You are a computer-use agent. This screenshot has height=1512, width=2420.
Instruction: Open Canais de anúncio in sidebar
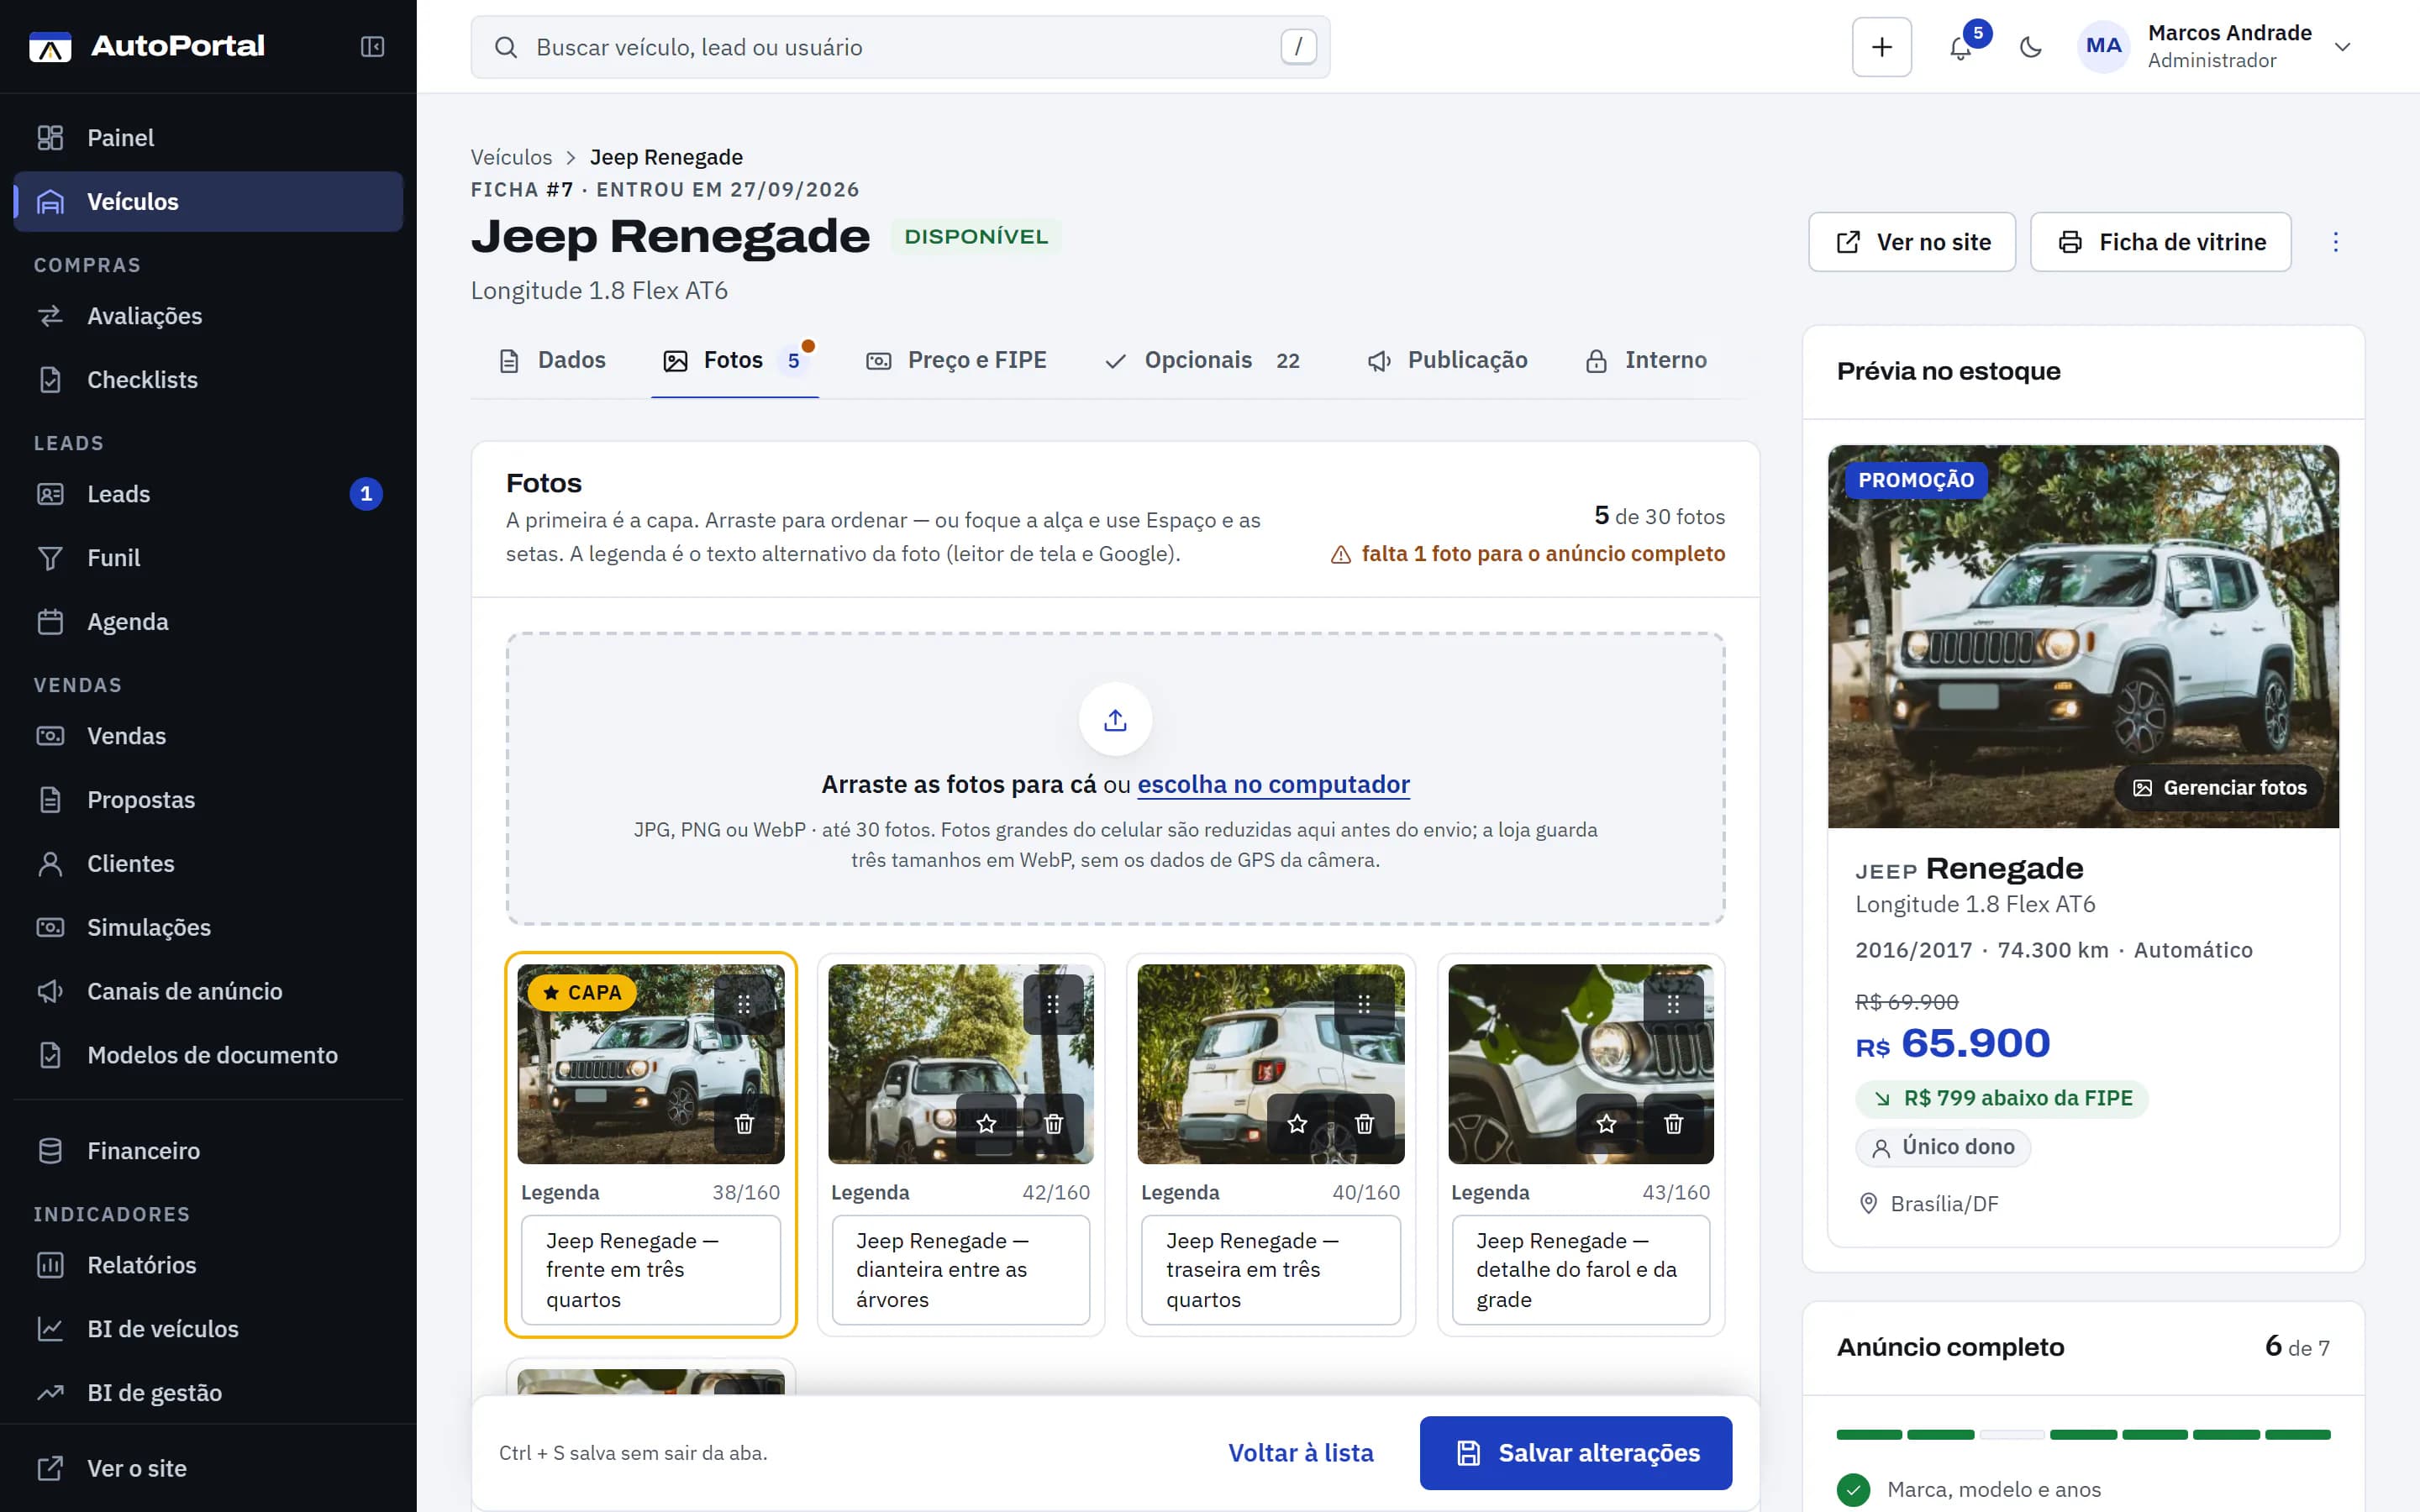208,991
